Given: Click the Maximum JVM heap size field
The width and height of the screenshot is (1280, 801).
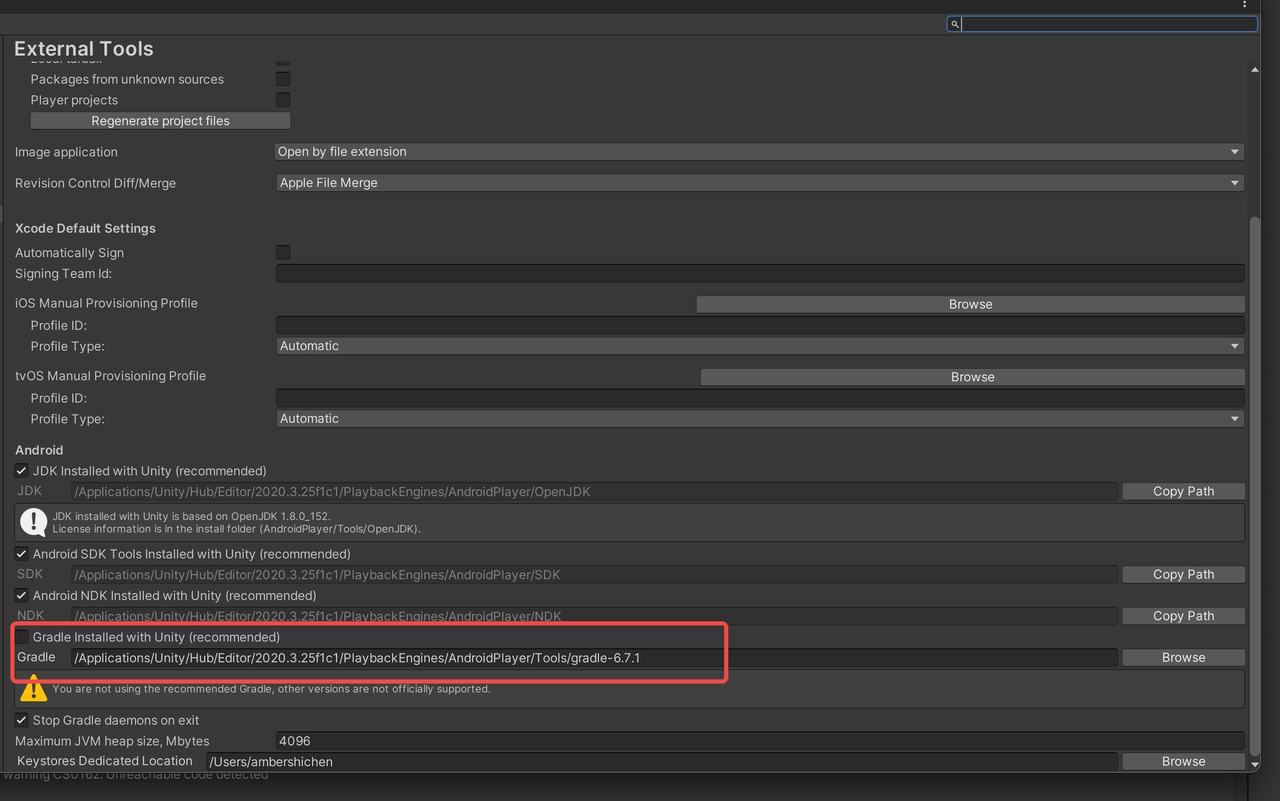Looking at the screenshot, I should click(x=760, y=741).
